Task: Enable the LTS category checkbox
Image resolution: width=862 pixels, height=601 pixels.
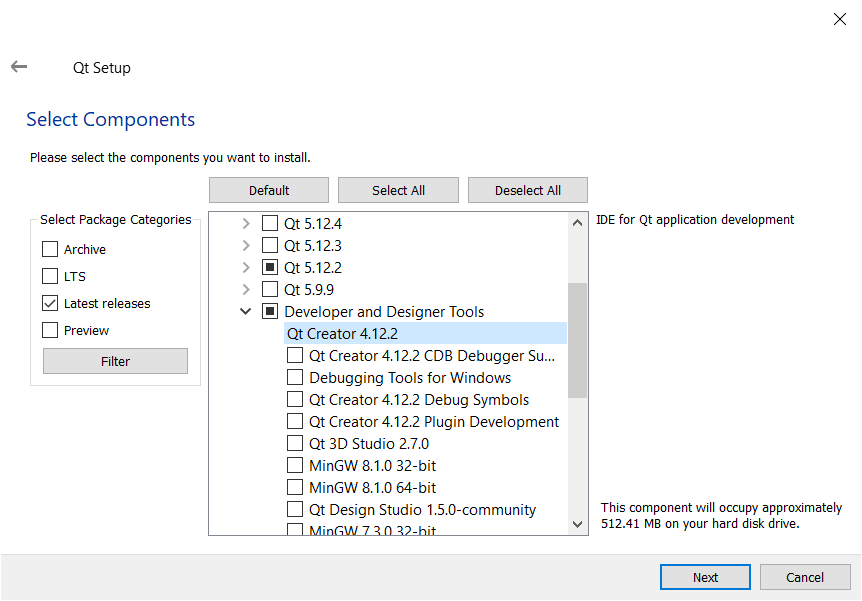Action: tap(50, 276)
